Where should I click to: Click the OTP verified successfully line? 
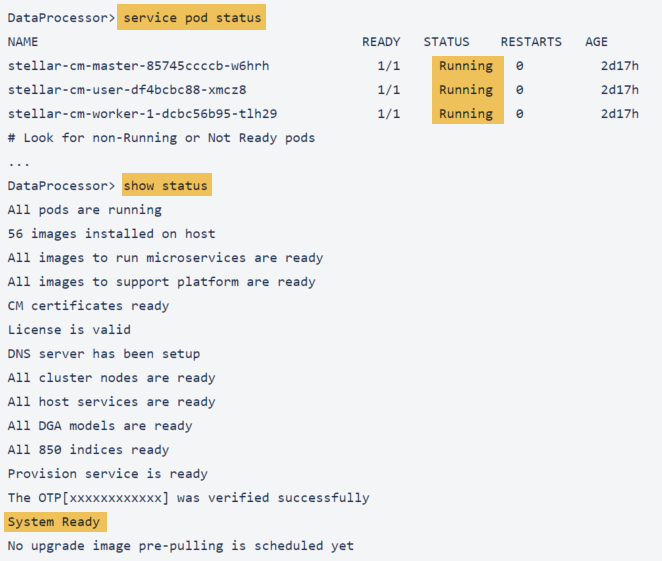188,498
